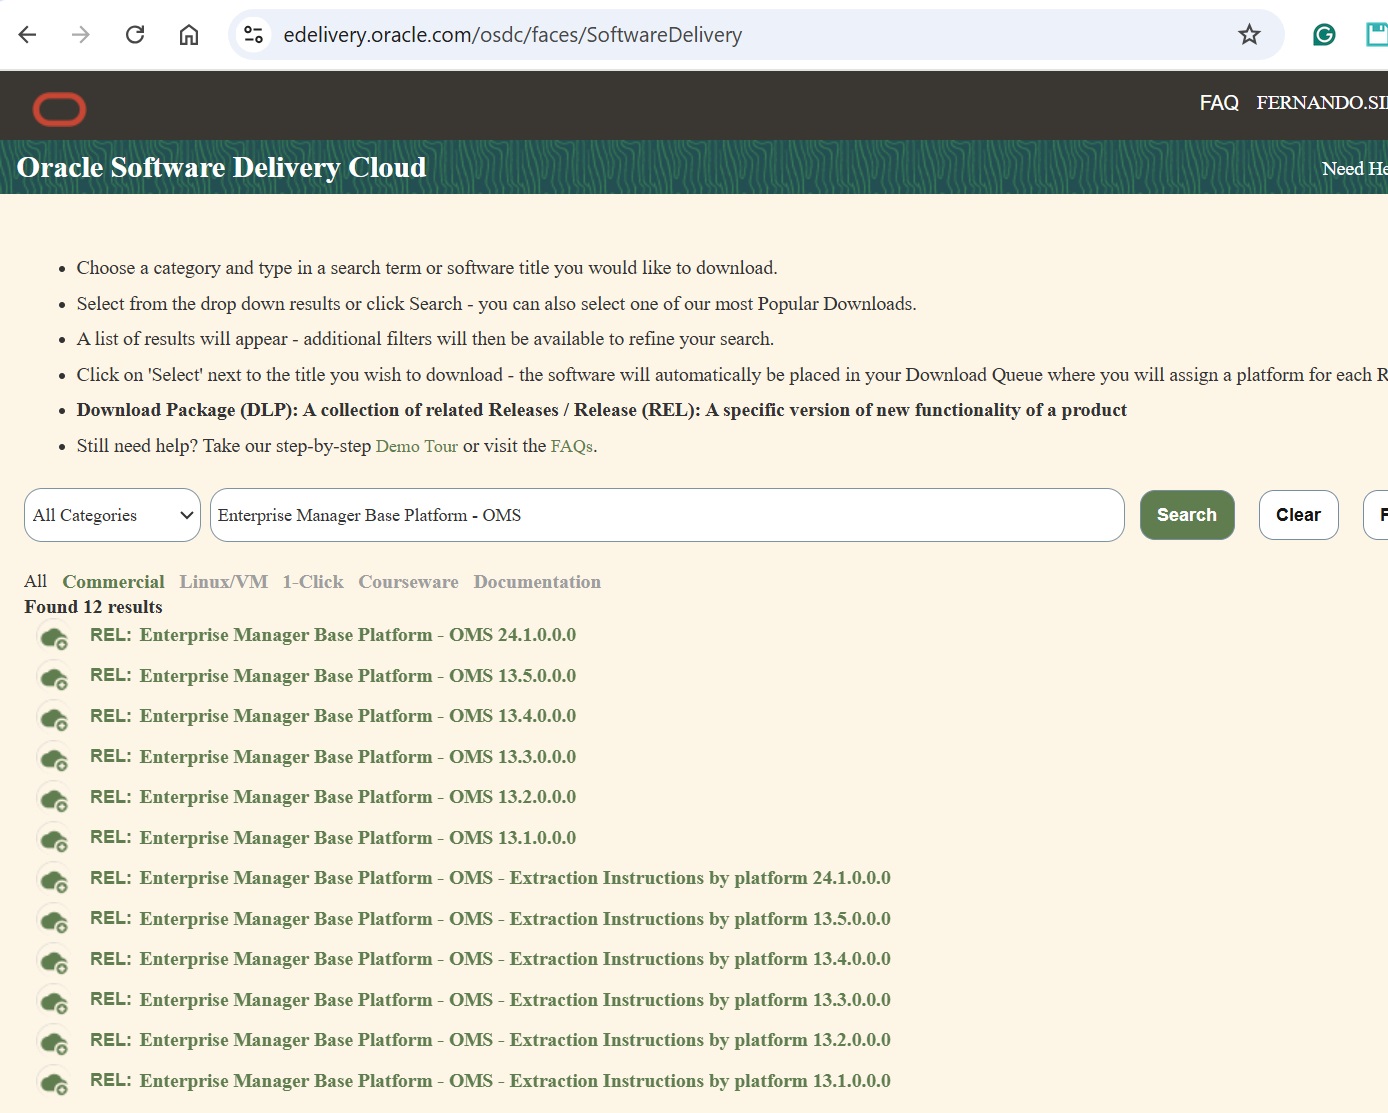Bookmark this page with the star

point(1249,35)
